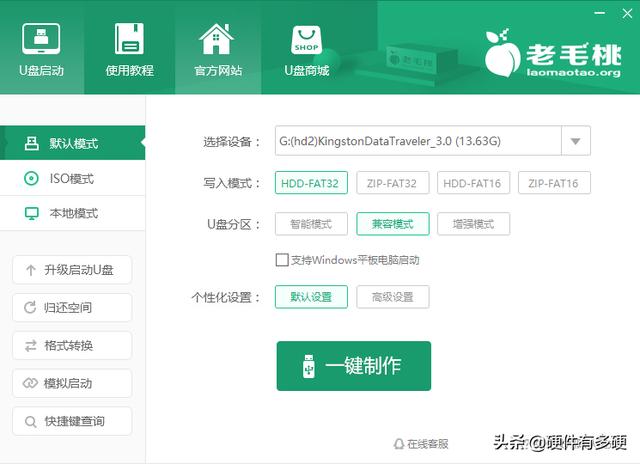Select ZIP-FAT16 write mode
The width and height of the screenshot is (640, 464).
(554, 183)
